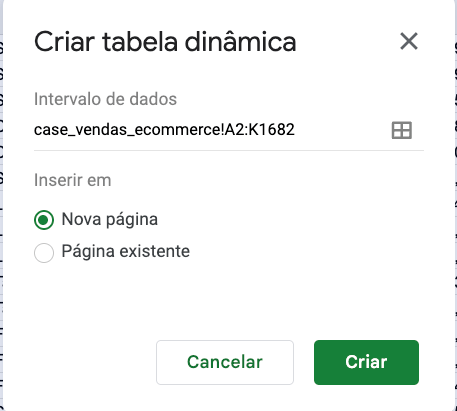Click the 'Página existente' option label text
The width and height of the screenshot is (457, 411).
point(126,251)
